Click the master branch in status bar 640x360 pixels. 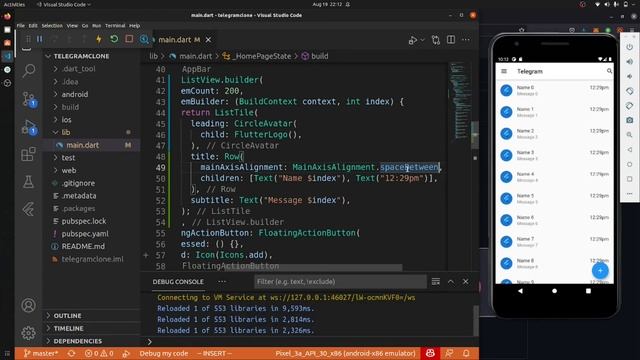[x=40, y=353]
